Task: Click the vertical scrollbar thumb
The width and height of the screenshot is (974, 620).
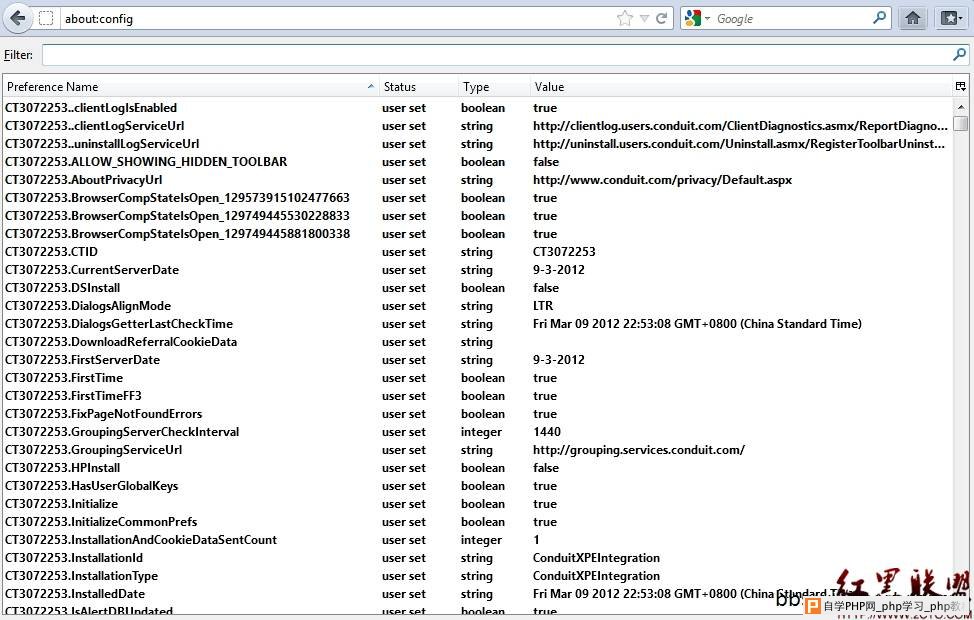Action: [x=960, y=123]
